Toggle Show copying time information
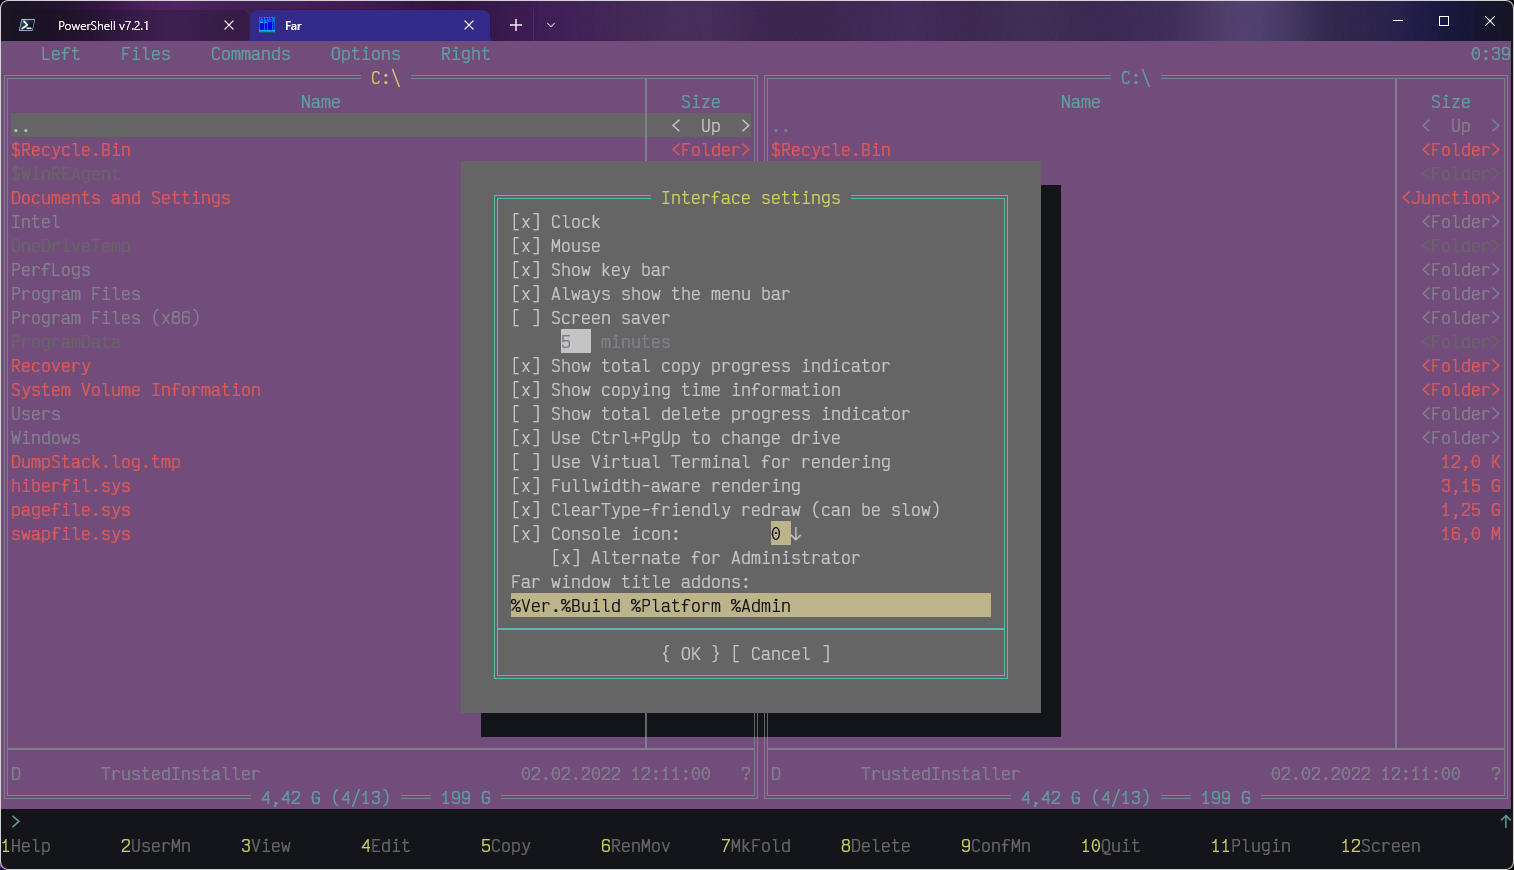This screenshot has height=870, width=1514. 526,390
